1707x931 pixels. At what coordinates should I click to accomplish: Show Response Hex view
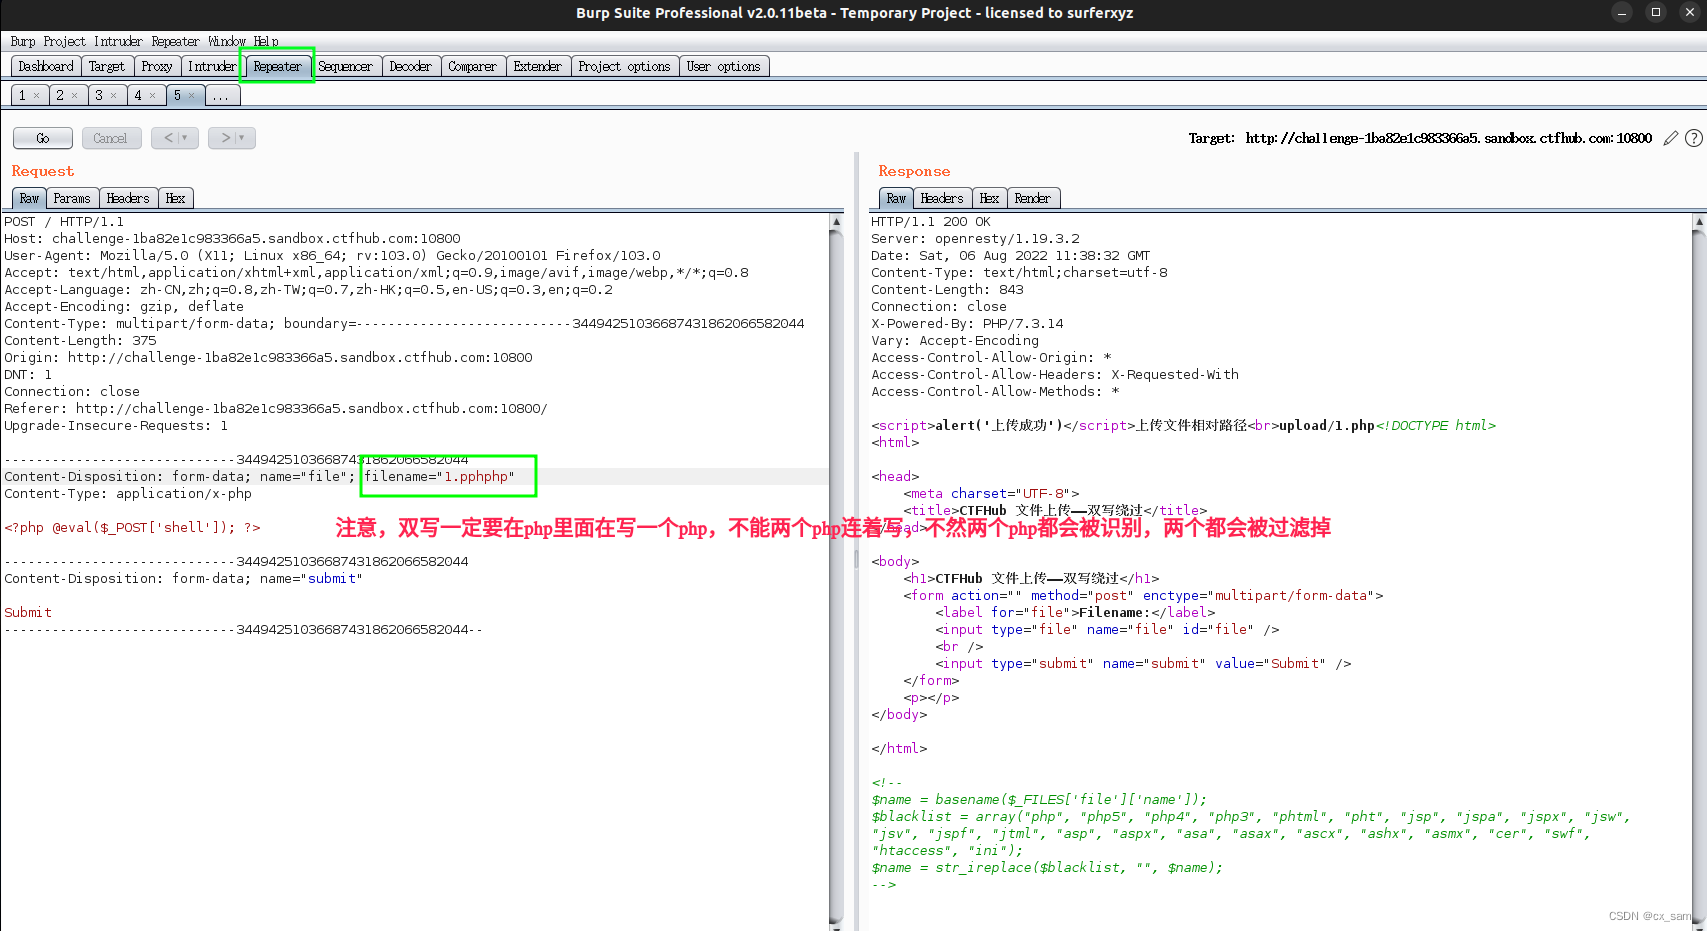[990, 198]
